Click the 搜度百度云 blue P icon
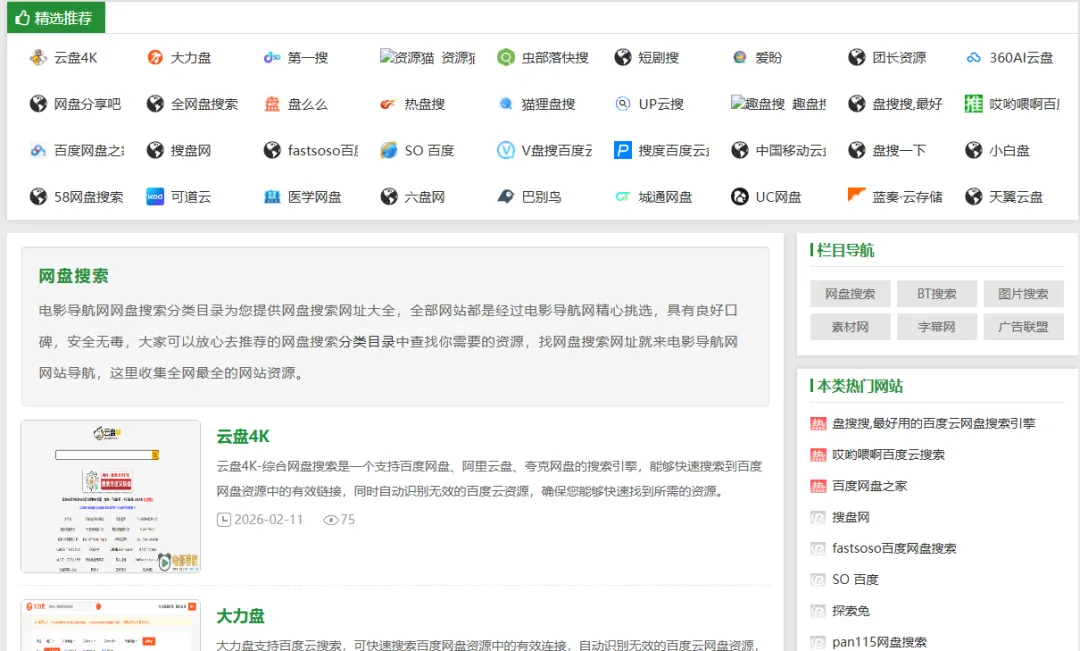 coord(623,150)
